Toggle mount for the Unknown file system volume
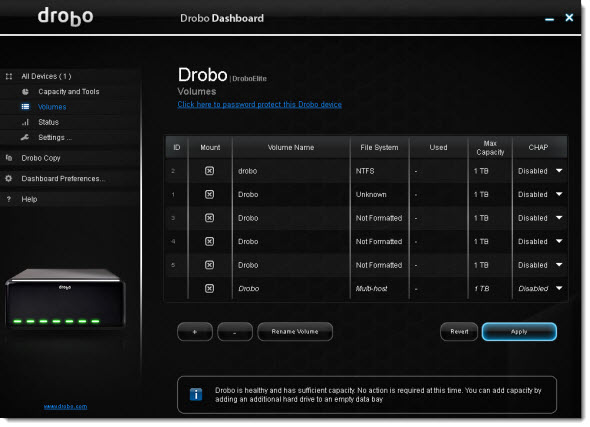 [x=210, y=195]
